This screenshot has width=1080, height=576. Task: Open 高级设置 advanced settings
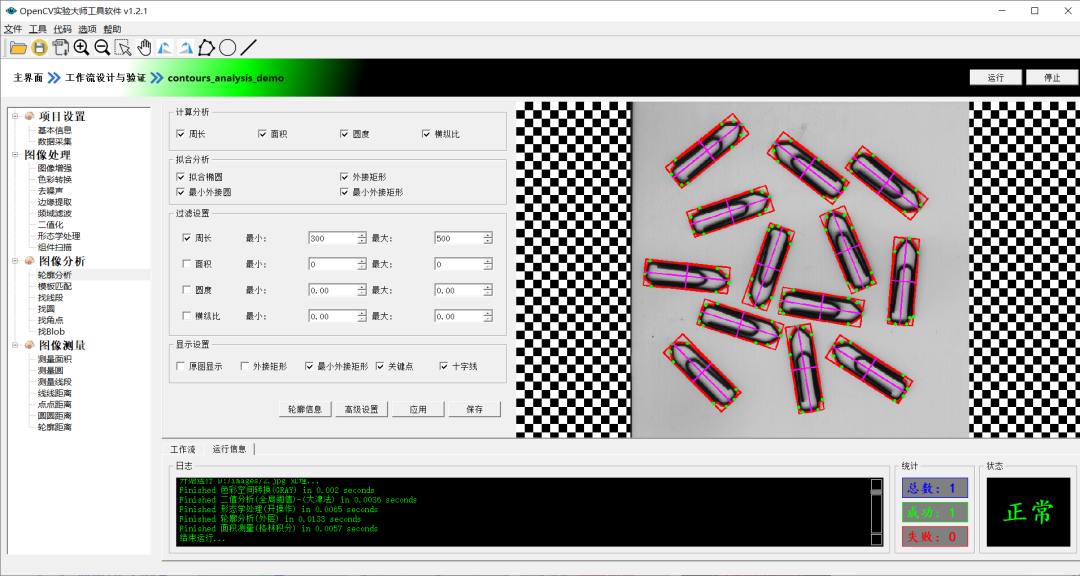click(362, 409)
